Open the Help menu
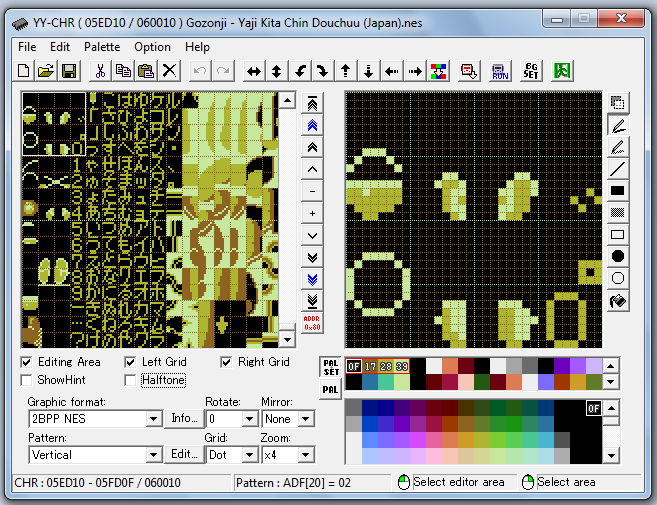657x505 pixels. [197, 47]
